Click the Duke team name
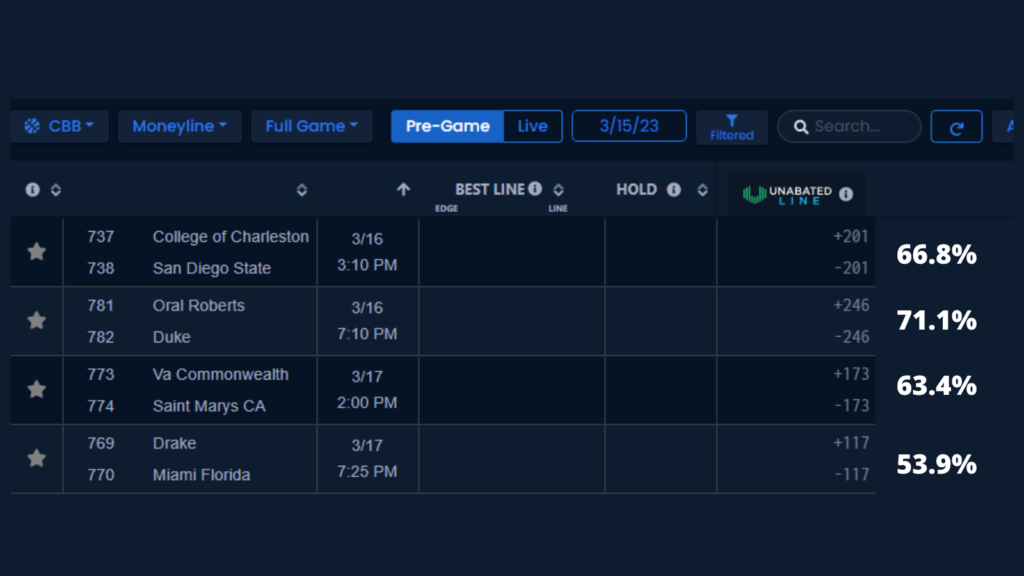1024x576 pixels. (172, 337)
